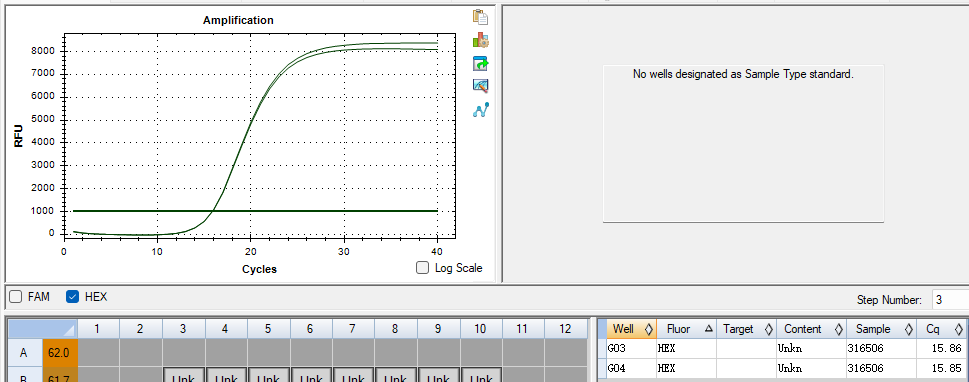Select plate column 7 header
The height and width of the screenshot is (382, 969).
[352, 329]
